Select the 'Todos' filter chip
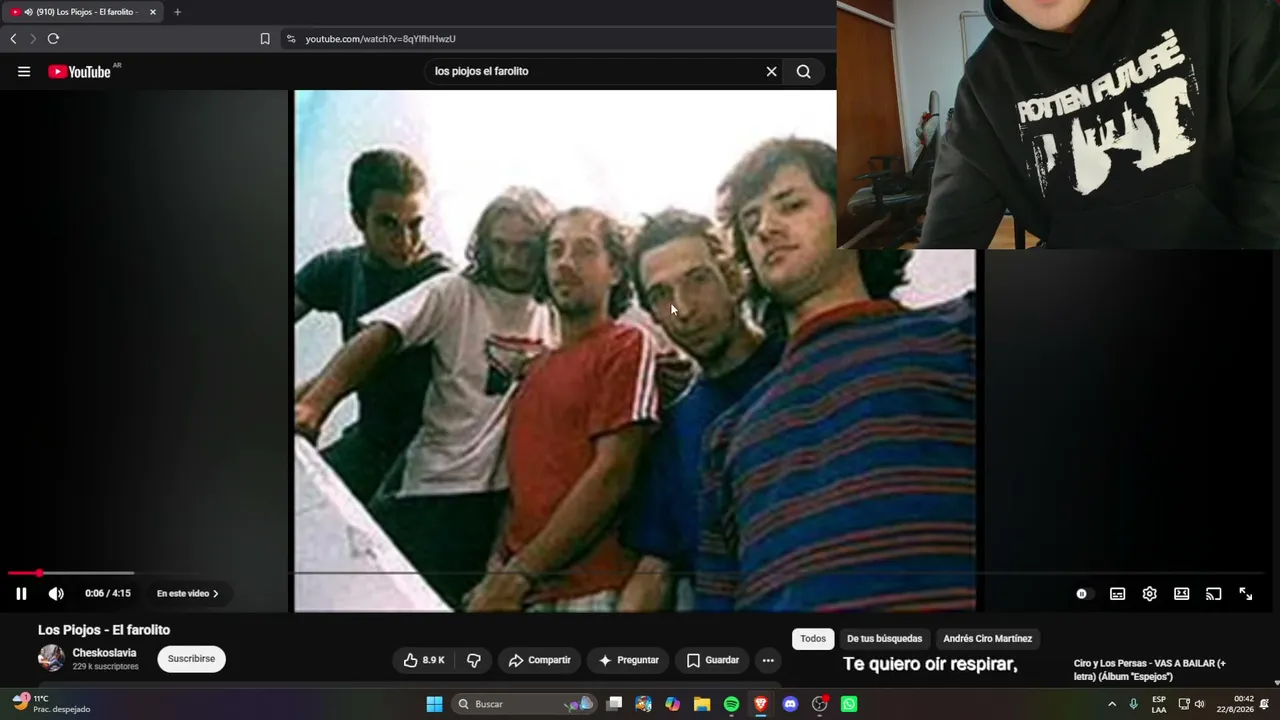 [813, 639]
